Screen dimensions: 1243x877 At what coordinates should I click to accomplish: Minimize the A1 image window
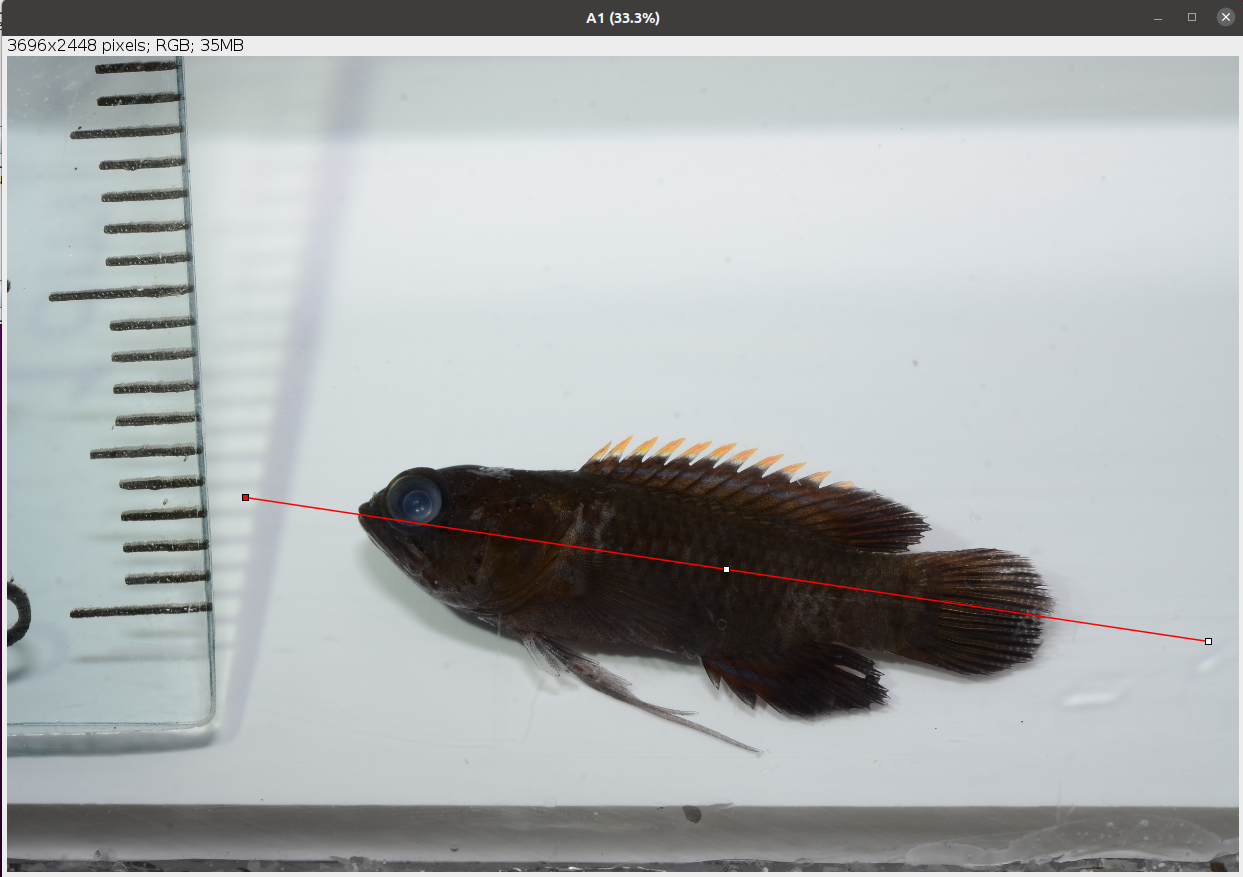click(x=1158, y=17)
